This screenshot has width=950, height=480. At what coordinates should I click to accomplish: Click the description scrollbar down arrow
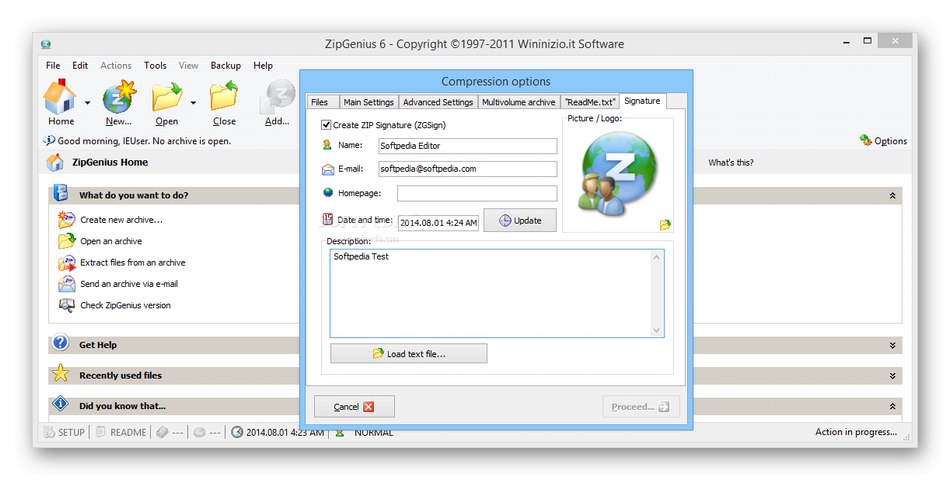click(x=657, y=330)
